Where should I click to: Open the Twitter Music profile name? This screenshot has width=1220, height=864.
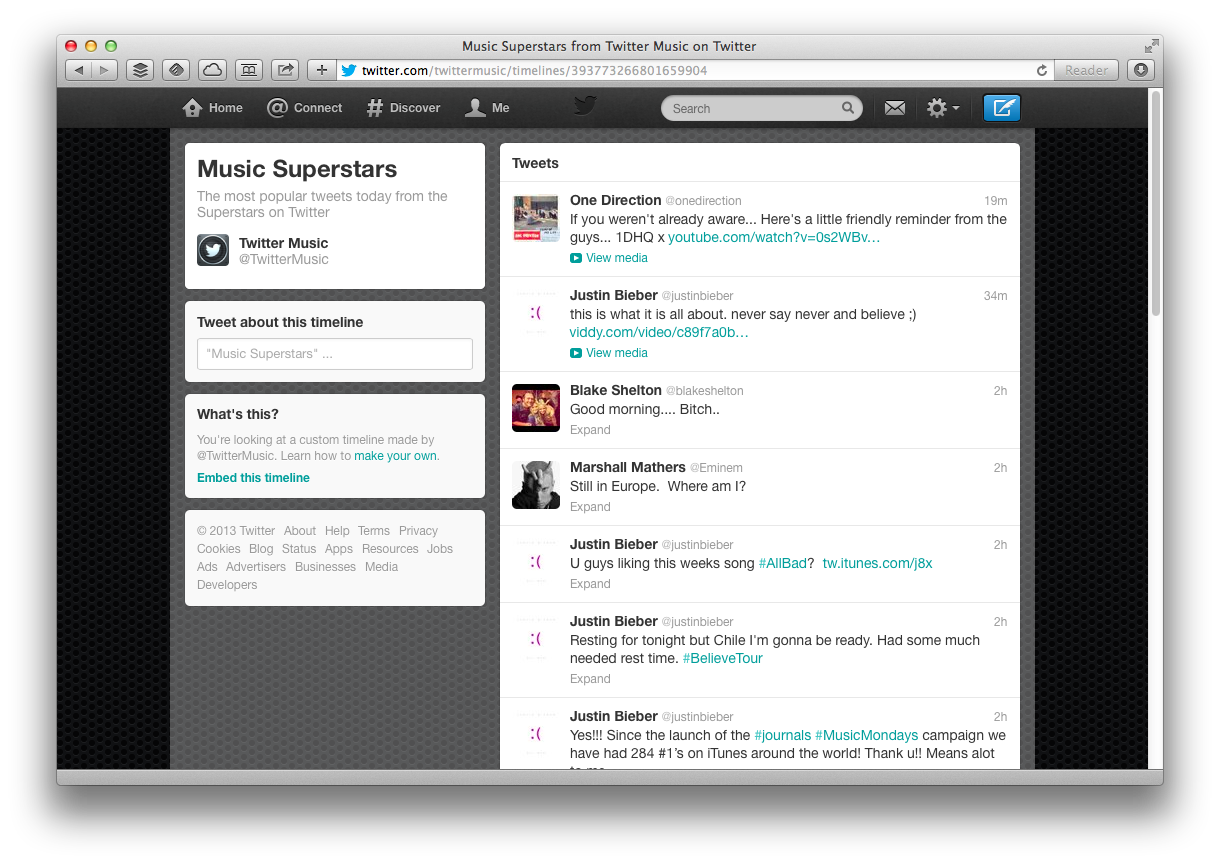click(x=283, y=243)
